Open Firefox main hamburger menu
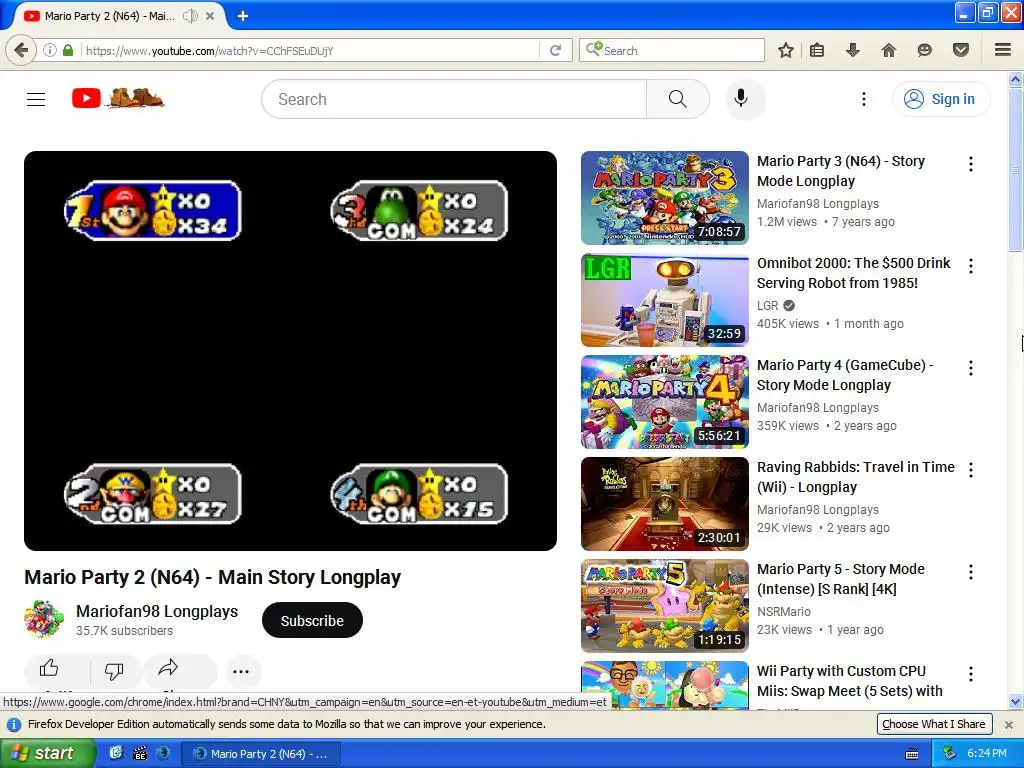Screen dimensions: 1024x768 1002,50
